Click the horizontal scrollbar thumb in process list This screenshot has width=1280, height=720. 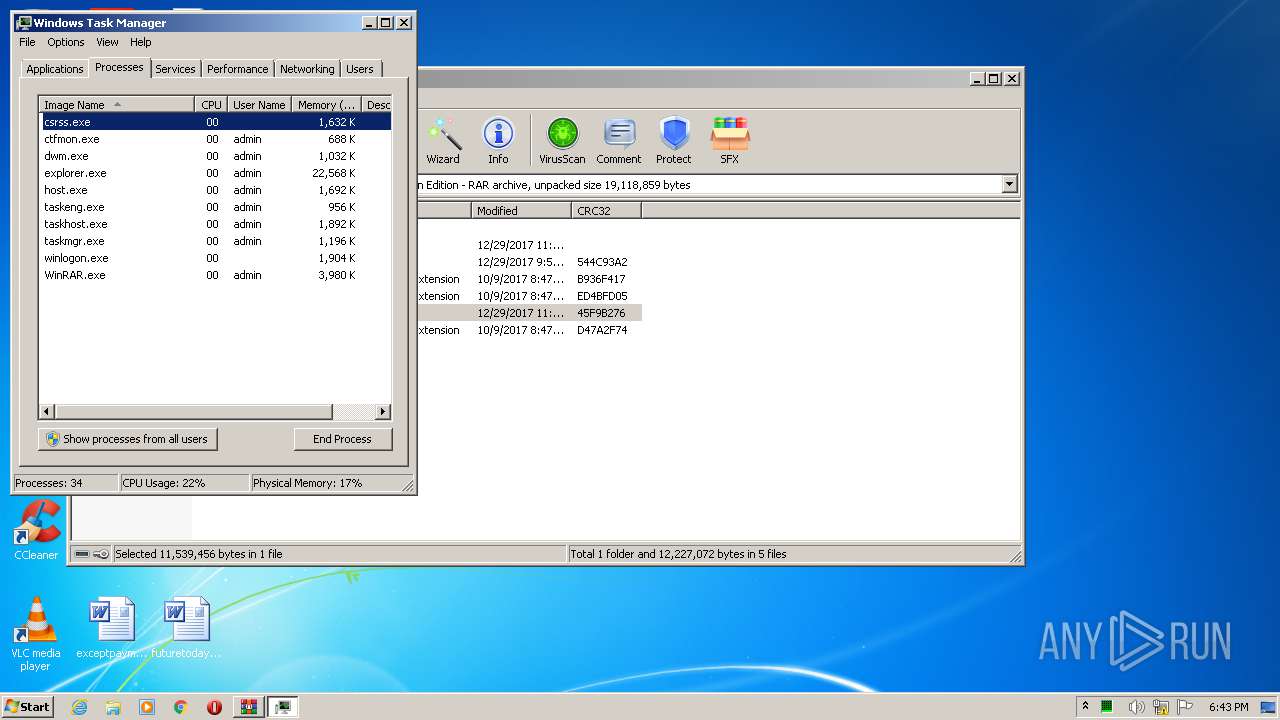coord(193,412)
